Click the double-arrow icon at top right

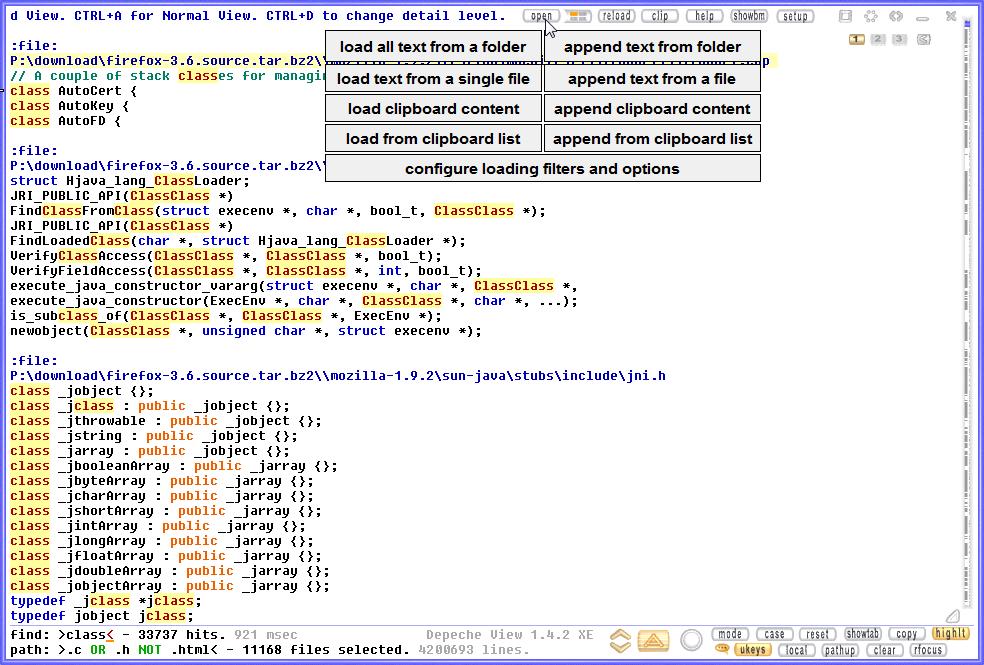896,16
